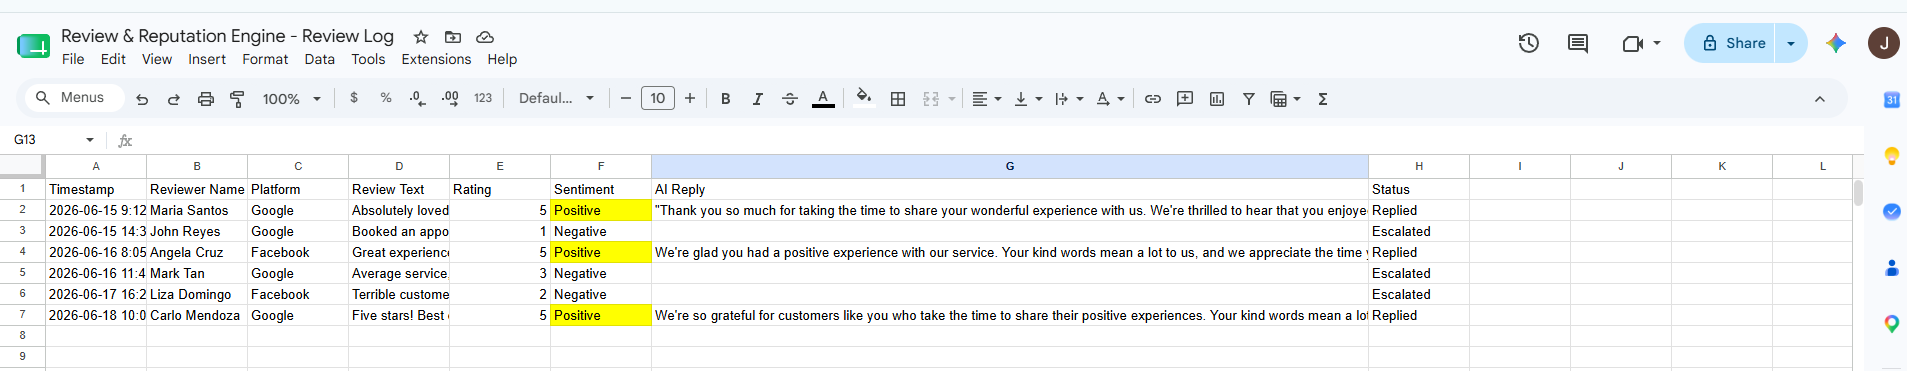The image size is (1907, 371).
Task: Toggle strikethrough formatting
Action: (790, 98)
